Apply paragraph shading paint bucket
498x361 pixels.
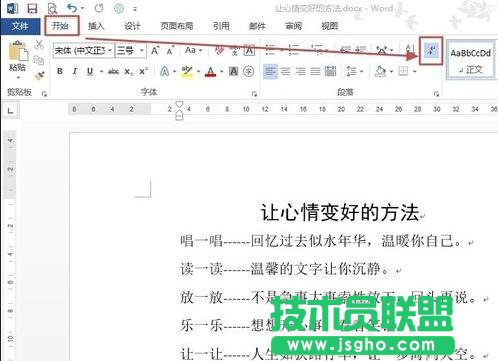click(x=380, y=71)
